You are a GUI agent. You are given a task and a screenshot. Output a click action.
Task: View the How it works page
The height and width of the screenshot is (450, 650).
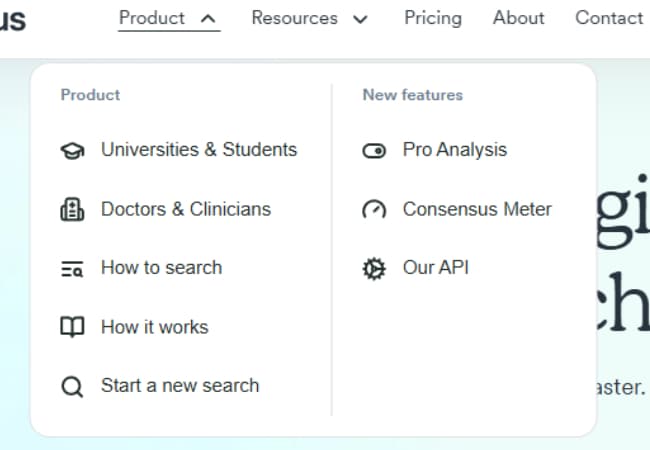coord(155,327)
